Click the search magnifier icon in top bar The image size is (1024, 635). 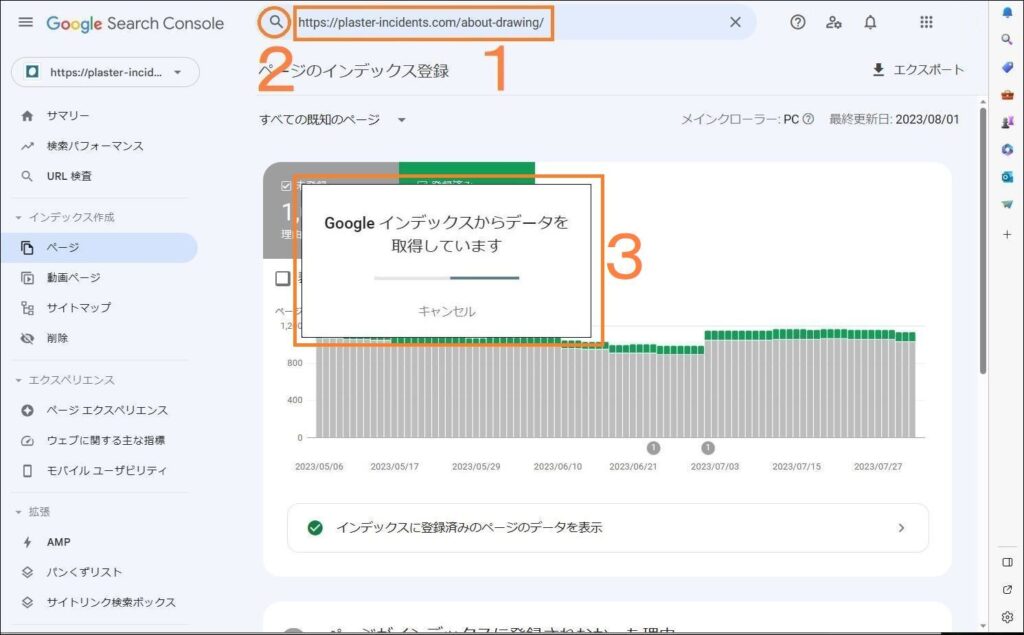point(276,22)
